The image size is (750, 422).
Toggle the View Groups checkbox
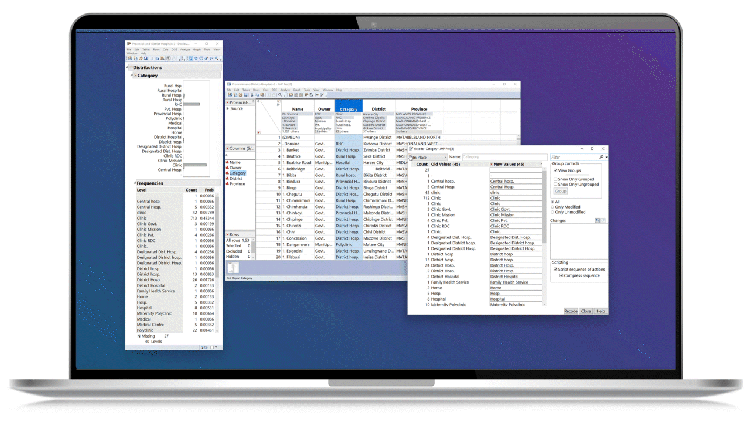(x=556, y=170)
